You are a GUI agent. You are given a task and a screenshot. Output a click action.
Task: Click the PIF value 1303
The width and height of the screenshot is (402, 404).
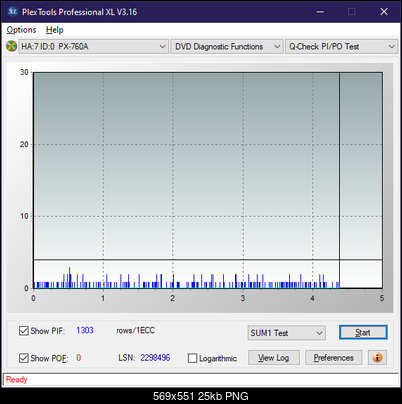(85, 330)
